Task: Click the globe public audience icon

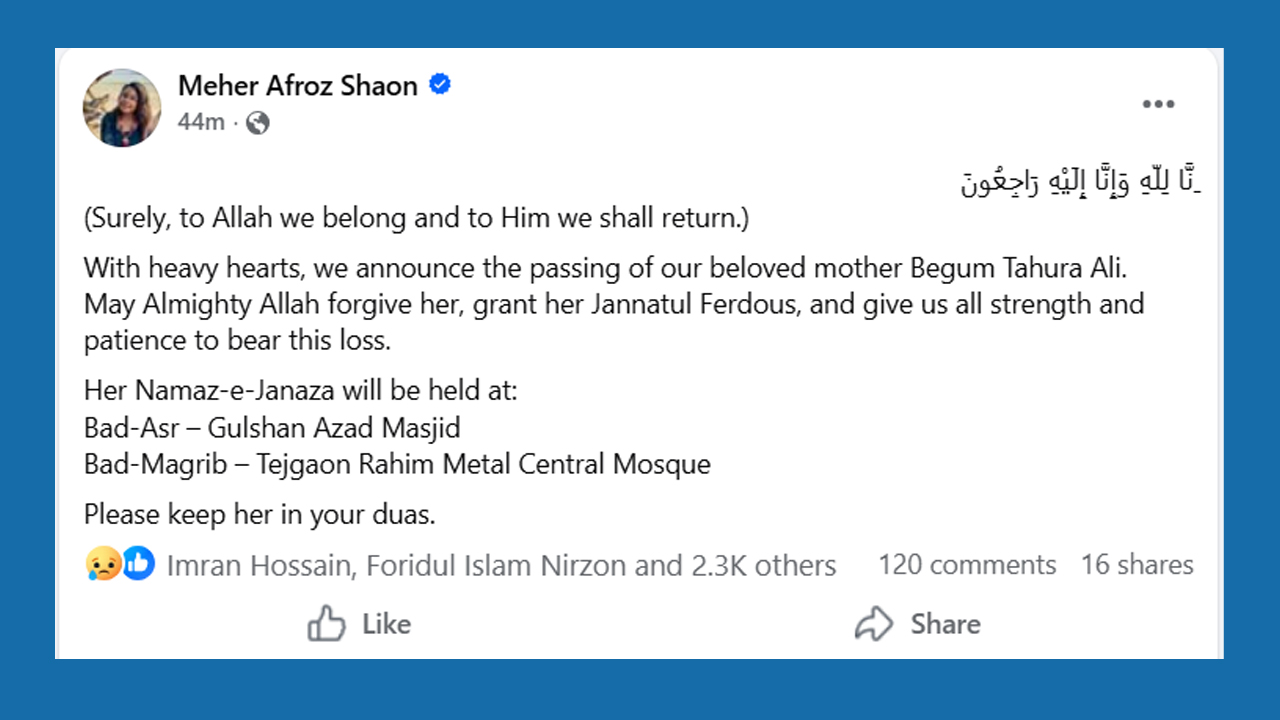Action: click(x=258, y=123)
